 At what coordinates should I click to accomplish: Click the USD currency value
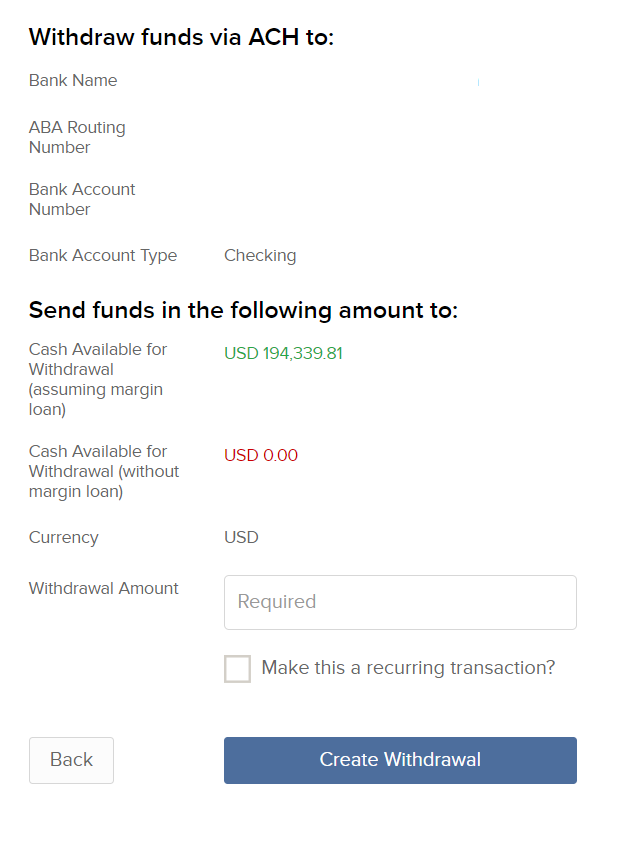(241, 538)
